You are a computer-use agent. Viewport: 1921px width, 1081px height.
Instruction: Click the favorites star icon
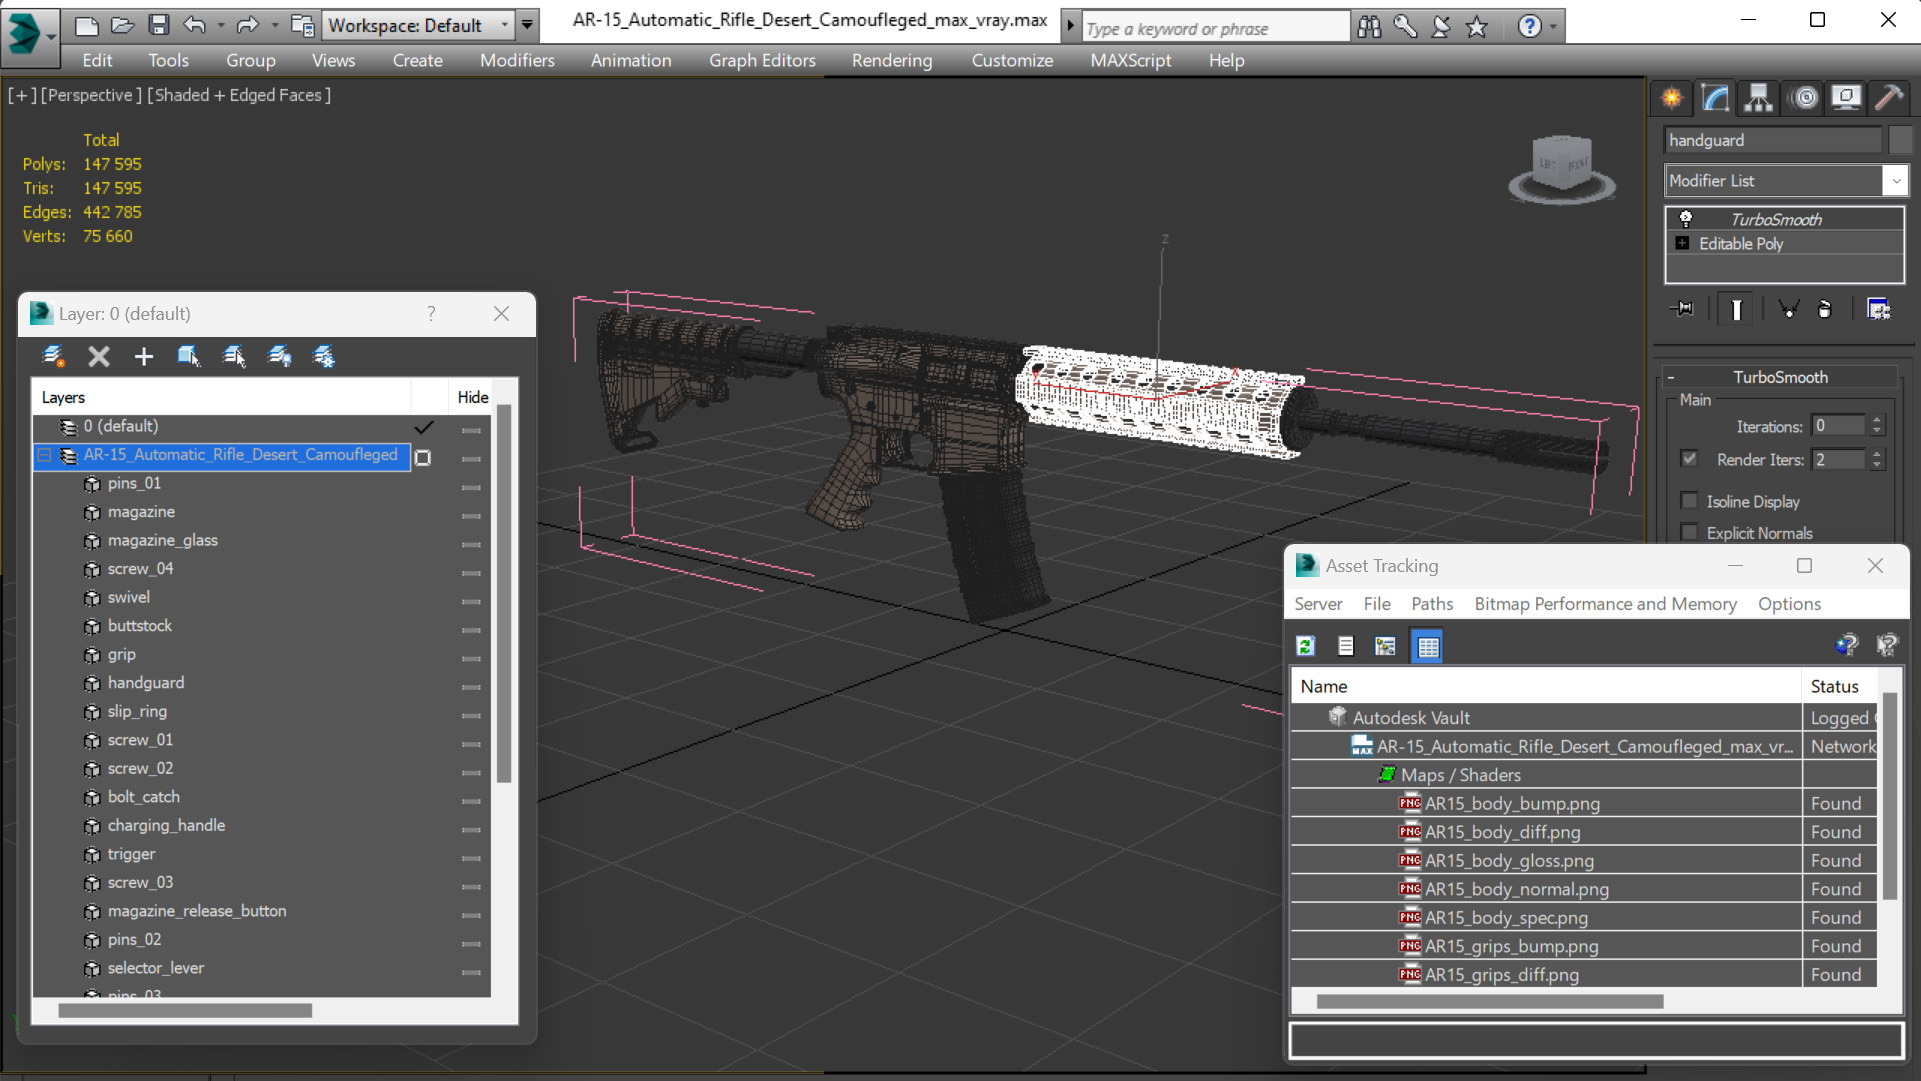point(1477,27)
